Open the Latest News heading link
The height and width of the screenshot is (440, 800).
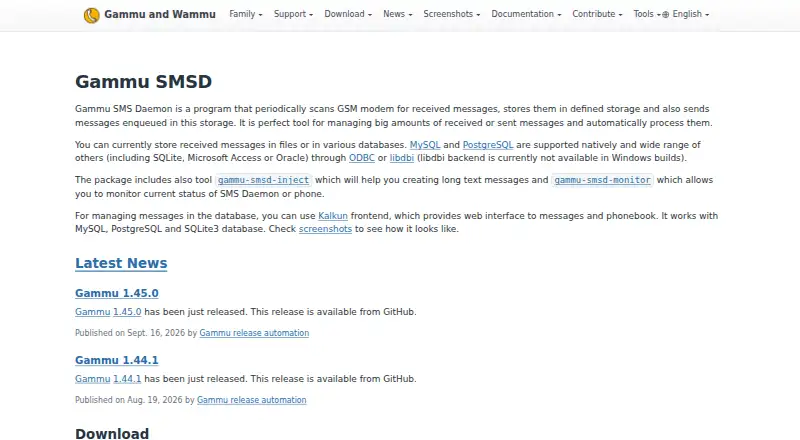(x=121, y=263)
